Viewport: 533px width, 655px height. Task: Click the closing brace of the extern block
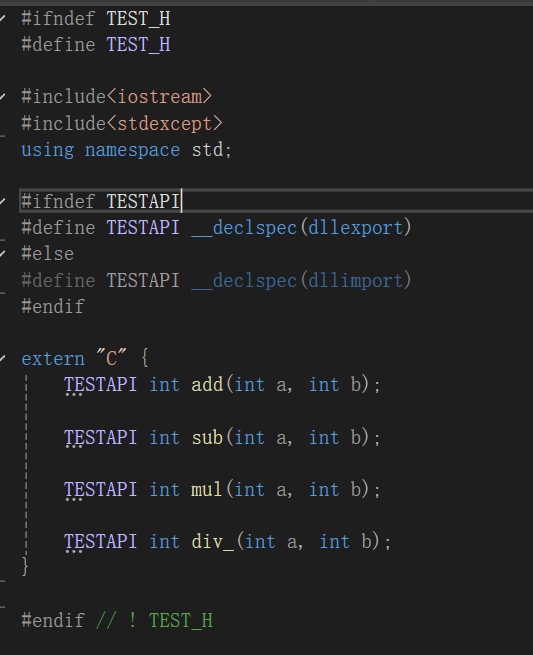click(x=25, y=566)
